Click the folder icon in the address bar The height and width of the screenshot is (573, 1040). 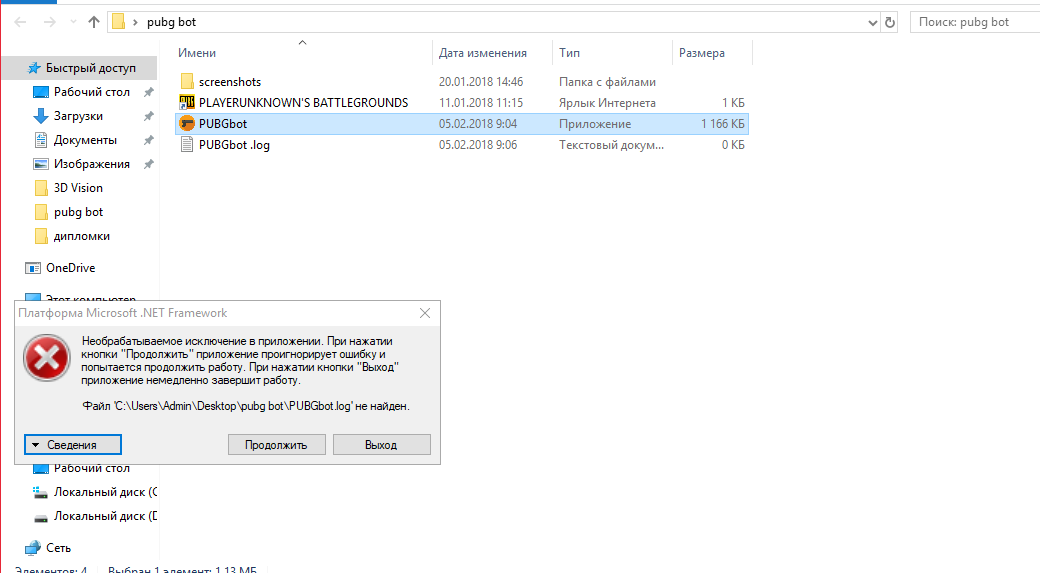coord(119,22)
